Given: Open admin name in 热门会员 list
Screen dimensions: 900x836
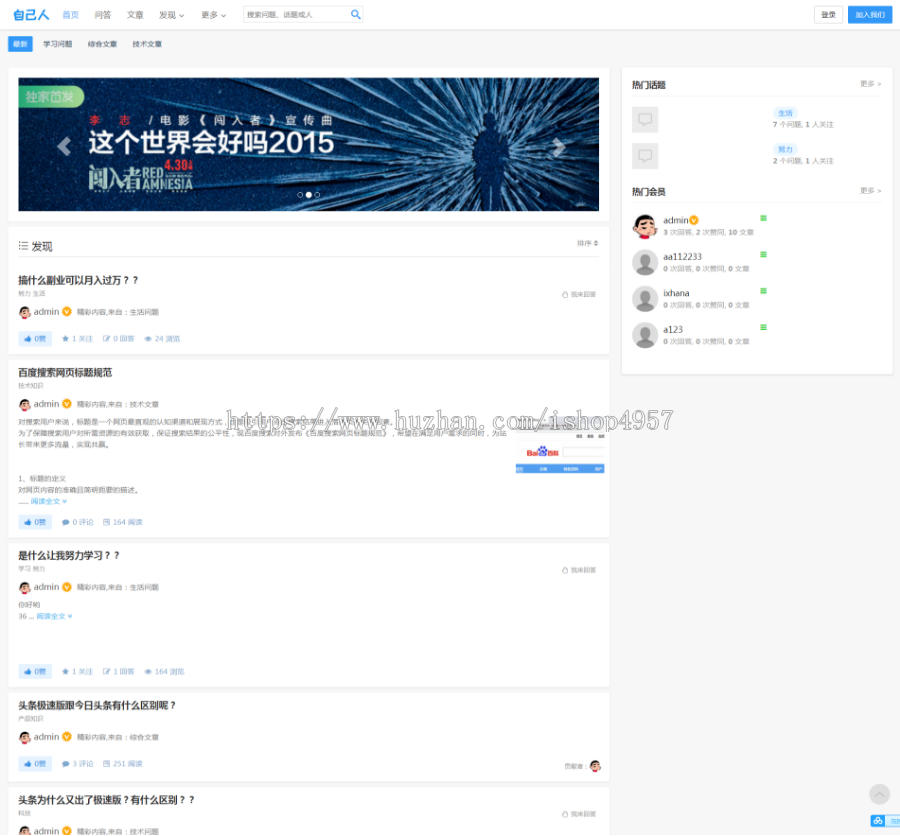Looking at the screenshot, I should (676, 220).
